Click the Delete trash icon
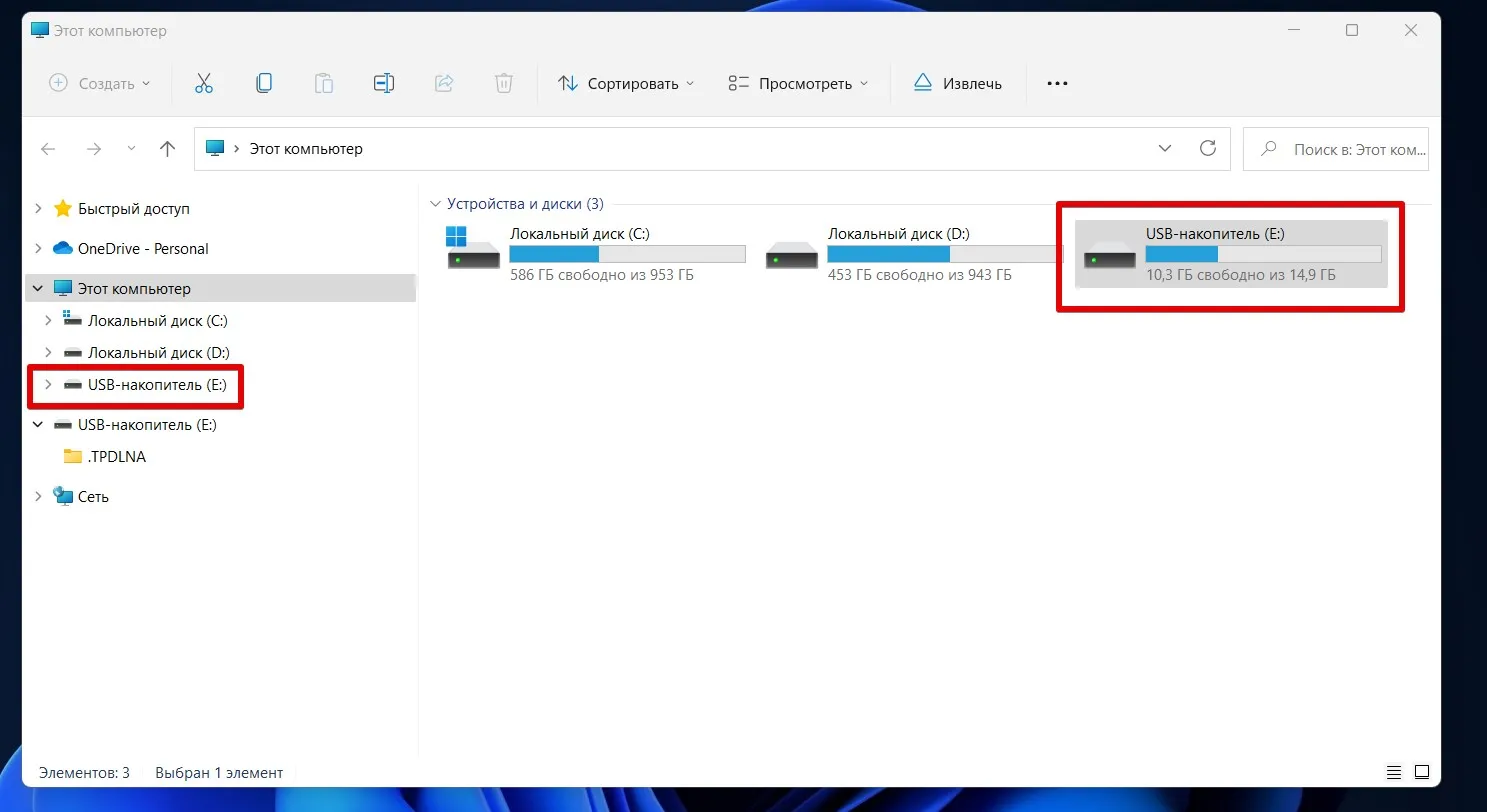The image size is (1487, 812). coord(504,83)
